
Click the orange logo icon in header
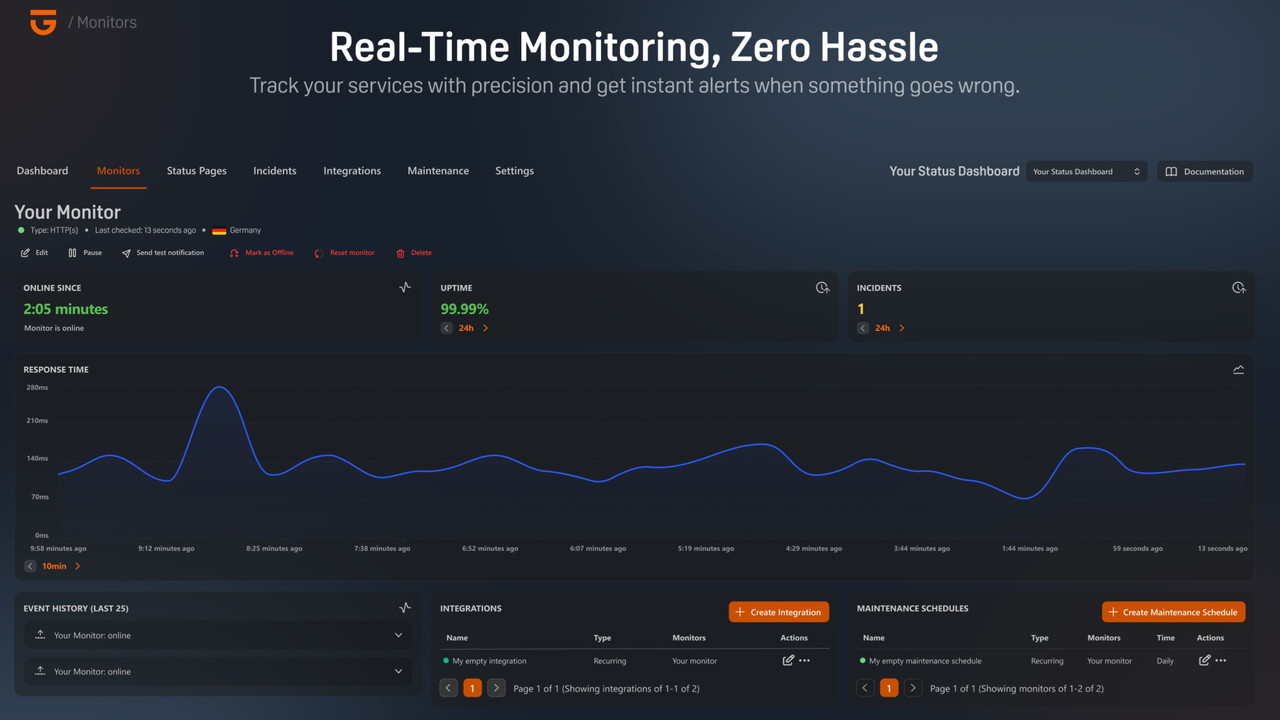click(43, 22)
